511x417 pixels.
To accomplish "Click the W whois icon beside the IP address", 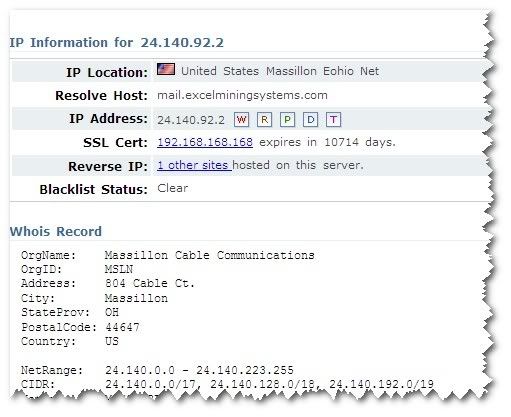I will coord(242,120).
